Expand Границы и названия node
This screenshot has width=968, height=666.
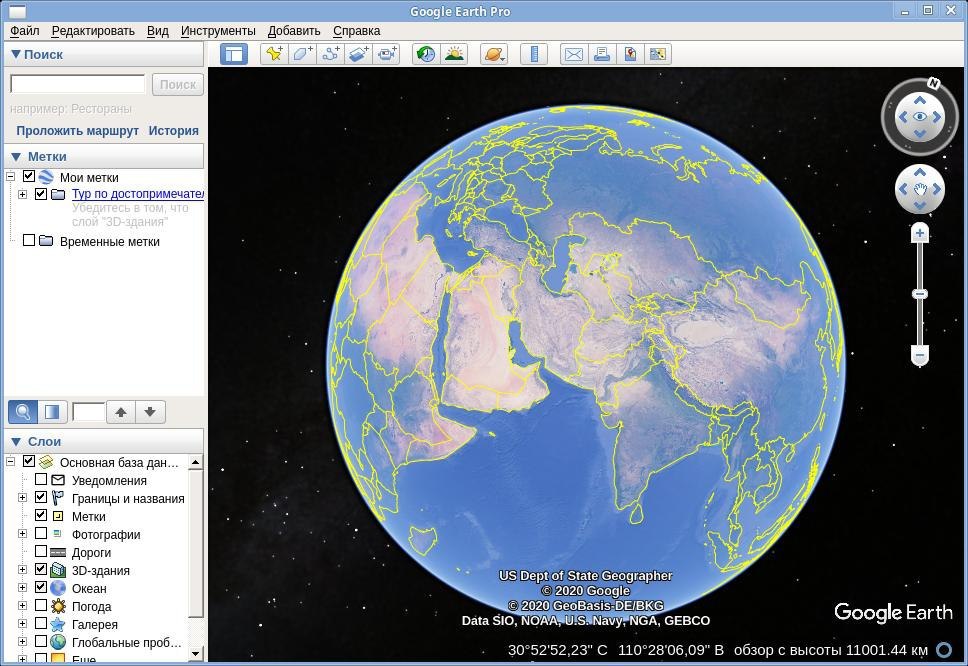pos(23,497)
